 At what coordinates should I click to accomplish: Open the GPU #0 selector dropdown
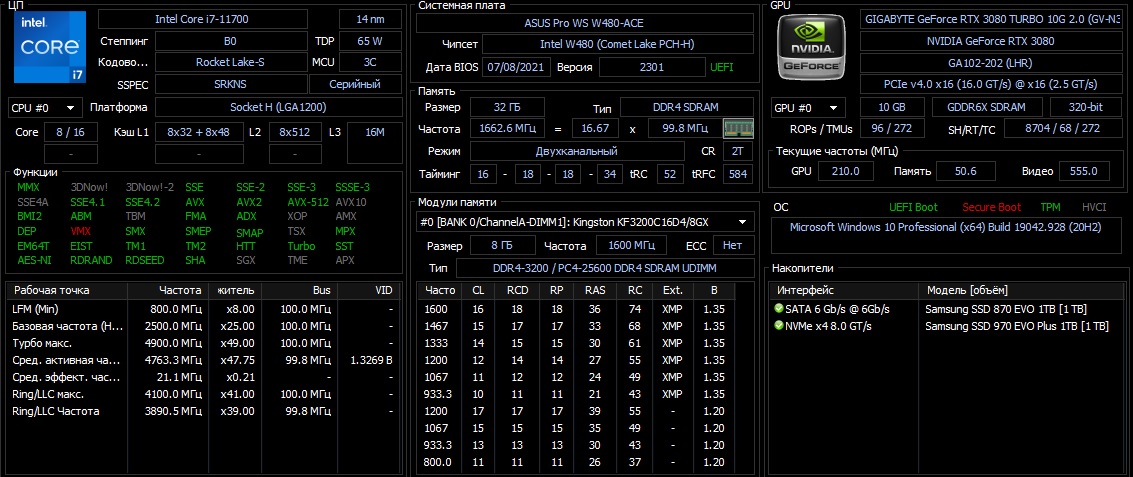(807, 108)
